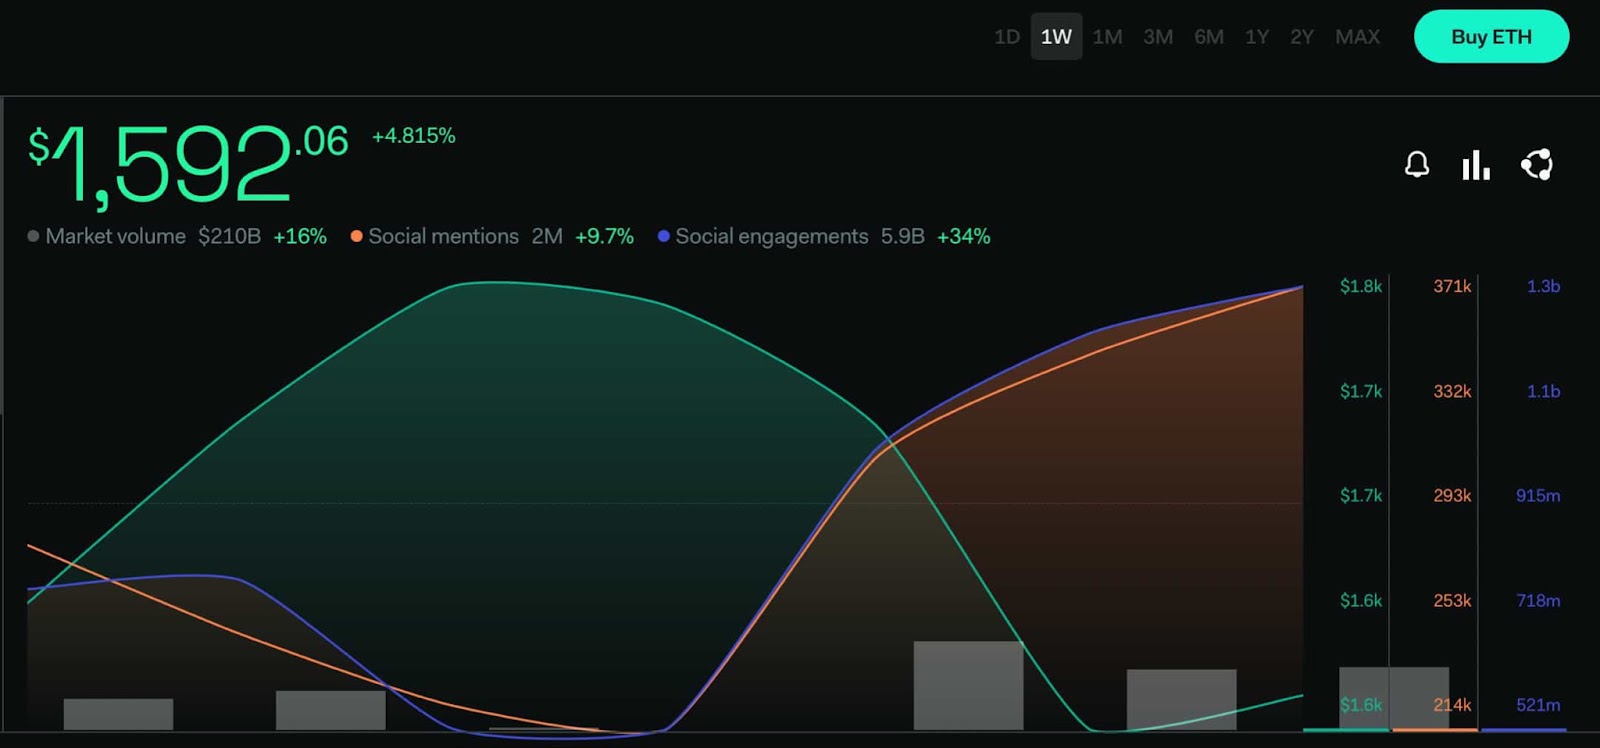Show the MAX time range
Screen dimensions: 1600x748
click(1357, 37)
